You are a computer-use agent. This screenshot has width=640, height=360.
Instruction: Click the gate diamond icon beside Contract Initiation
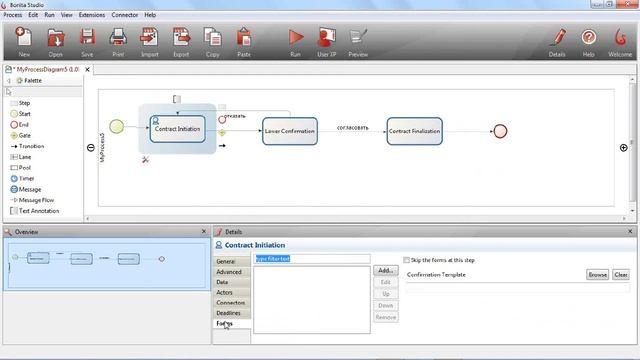pyautogui.click(x=222, y=133)
